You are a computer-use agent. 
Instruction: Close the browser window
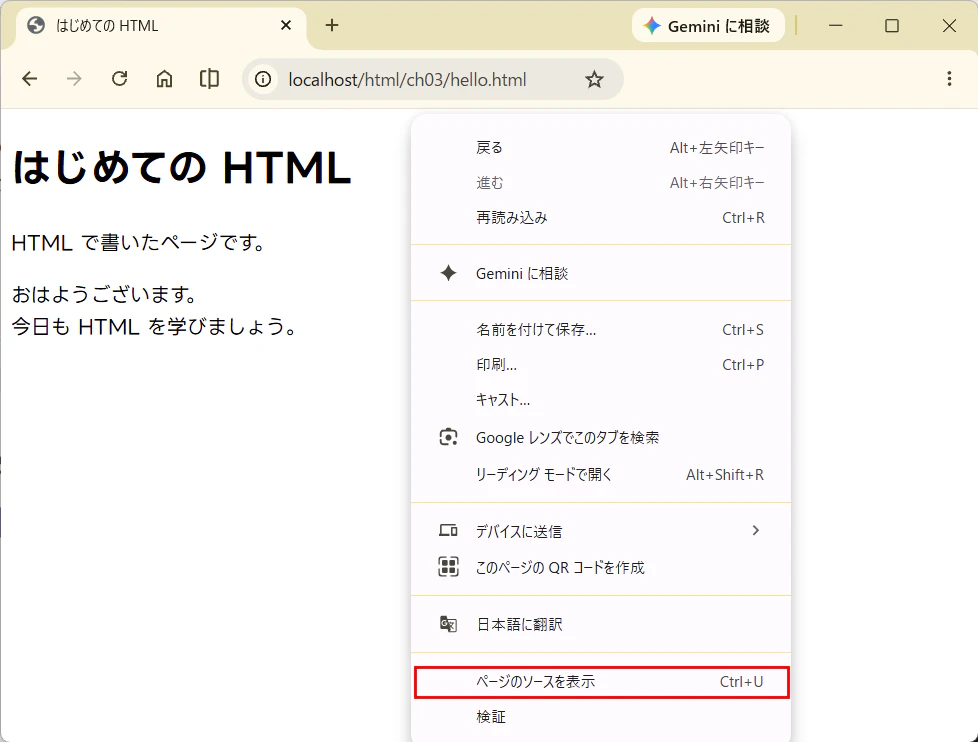tap(949, 26)
